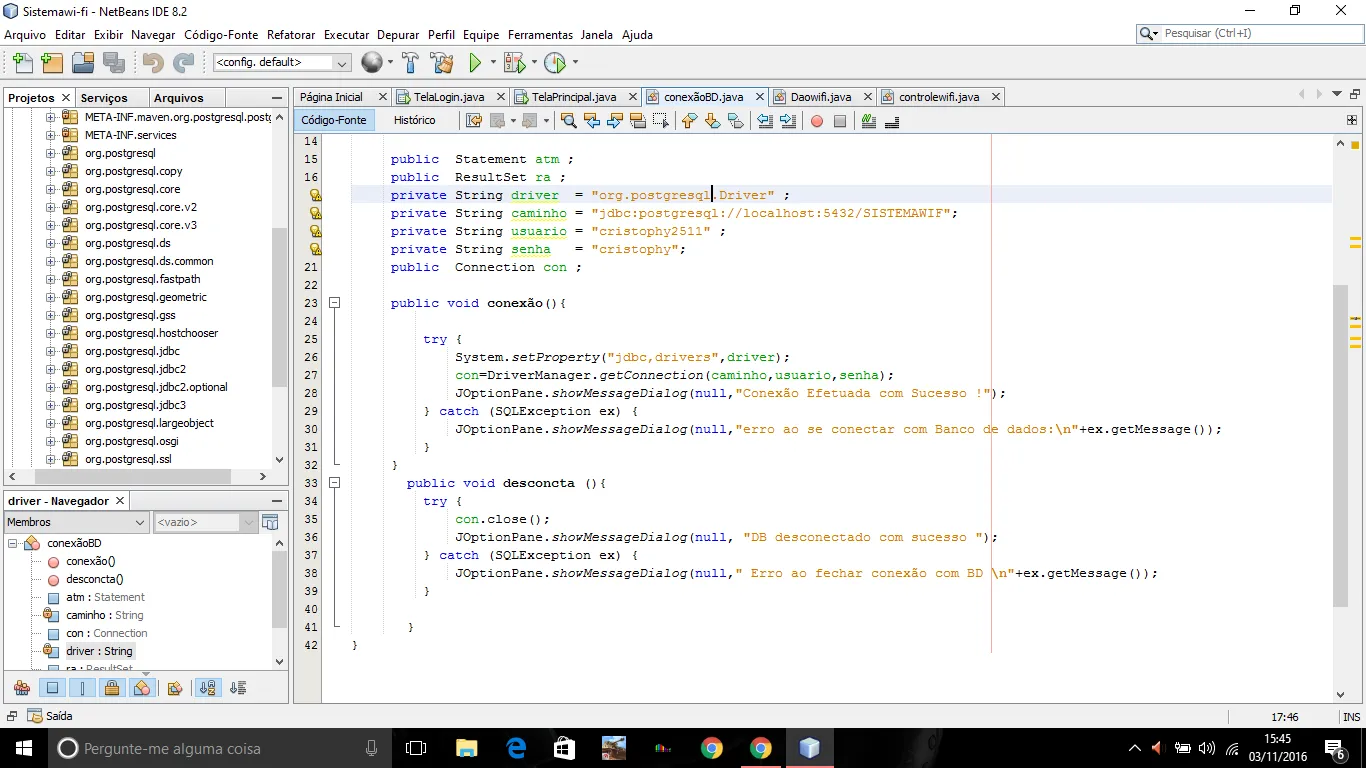The image size is (1366, 768).
Task: Collapse the conexão() method code fold
Action: (335, 303)
